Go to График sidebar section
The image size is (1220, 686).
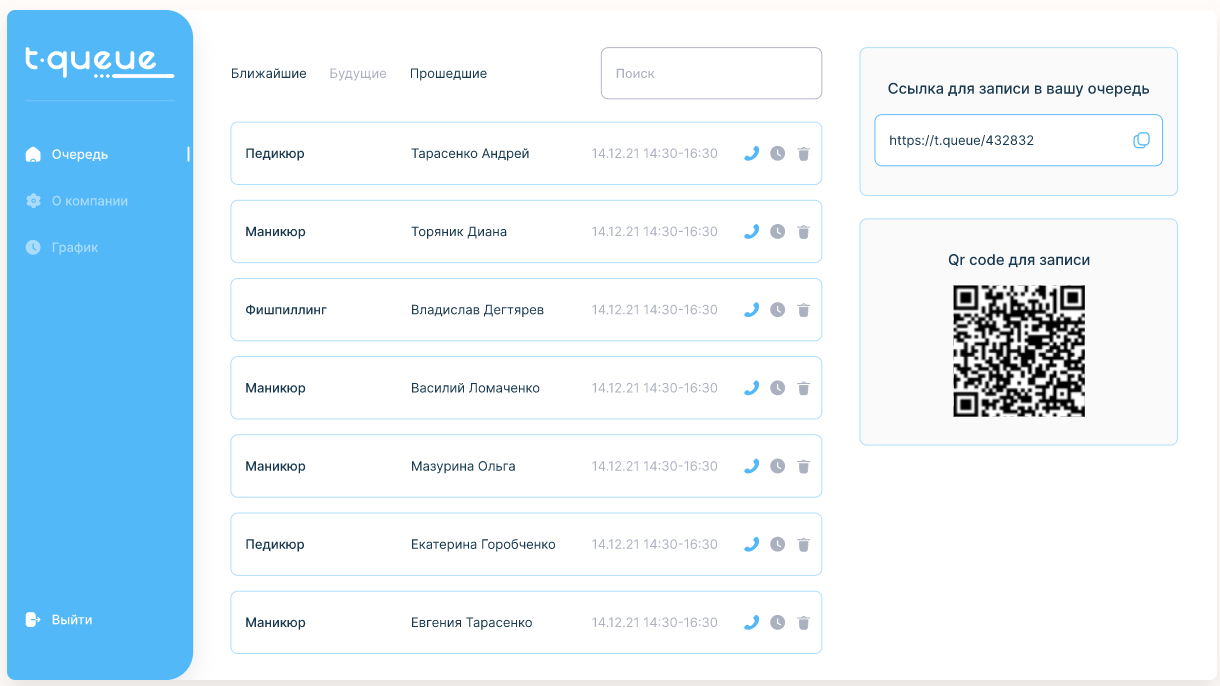tap(74, 247)
